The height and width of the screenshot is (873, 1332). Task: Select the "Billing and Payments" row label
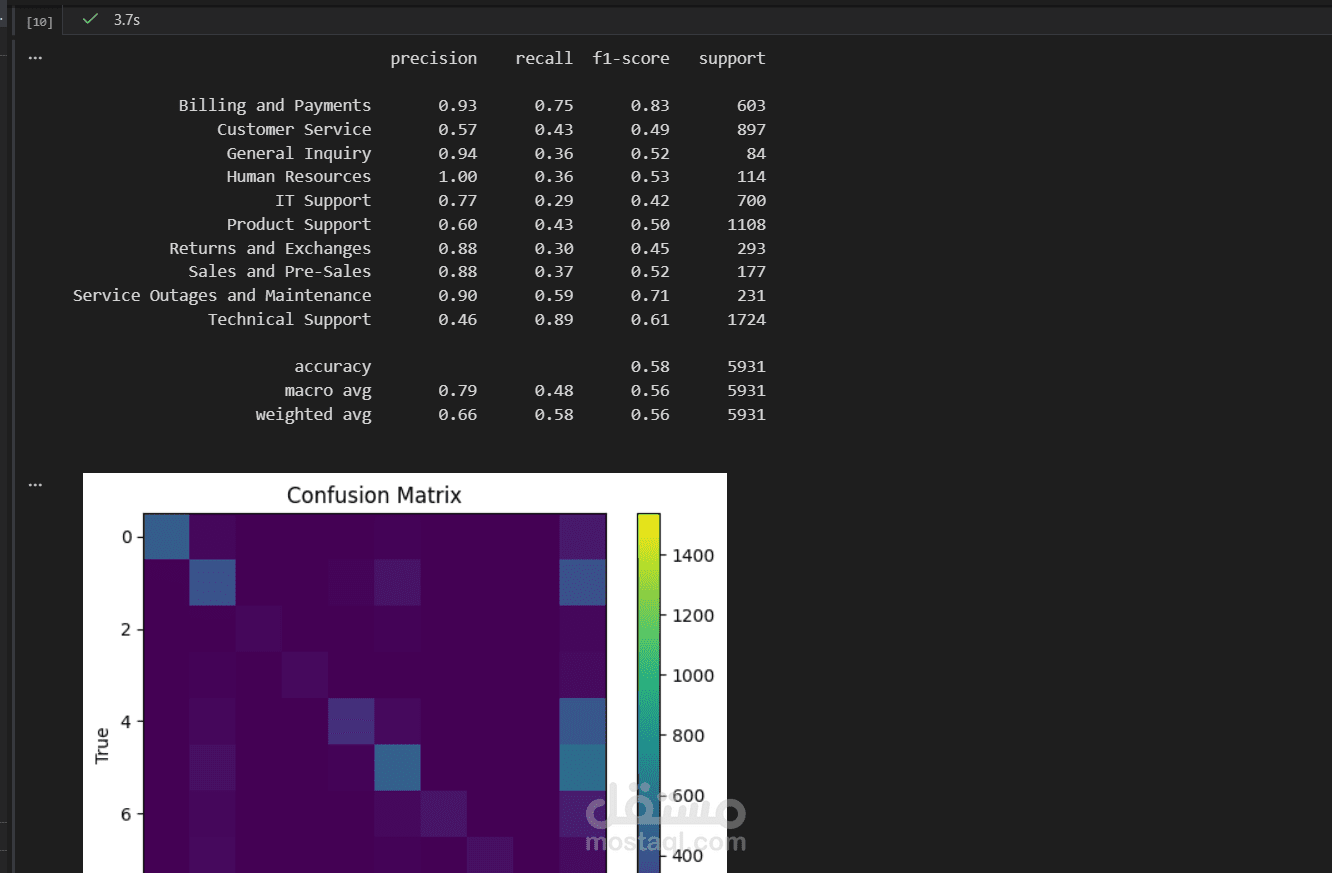pos(275,106)
